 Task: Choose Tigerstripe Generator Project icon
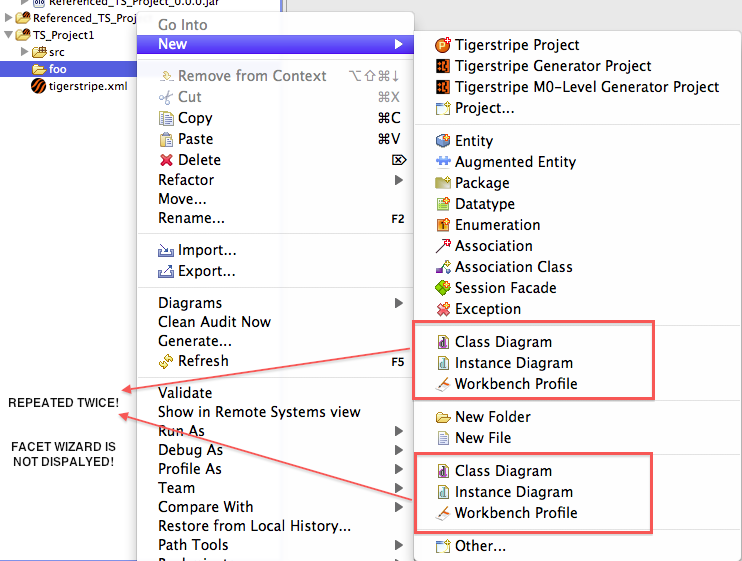point(443,66)
